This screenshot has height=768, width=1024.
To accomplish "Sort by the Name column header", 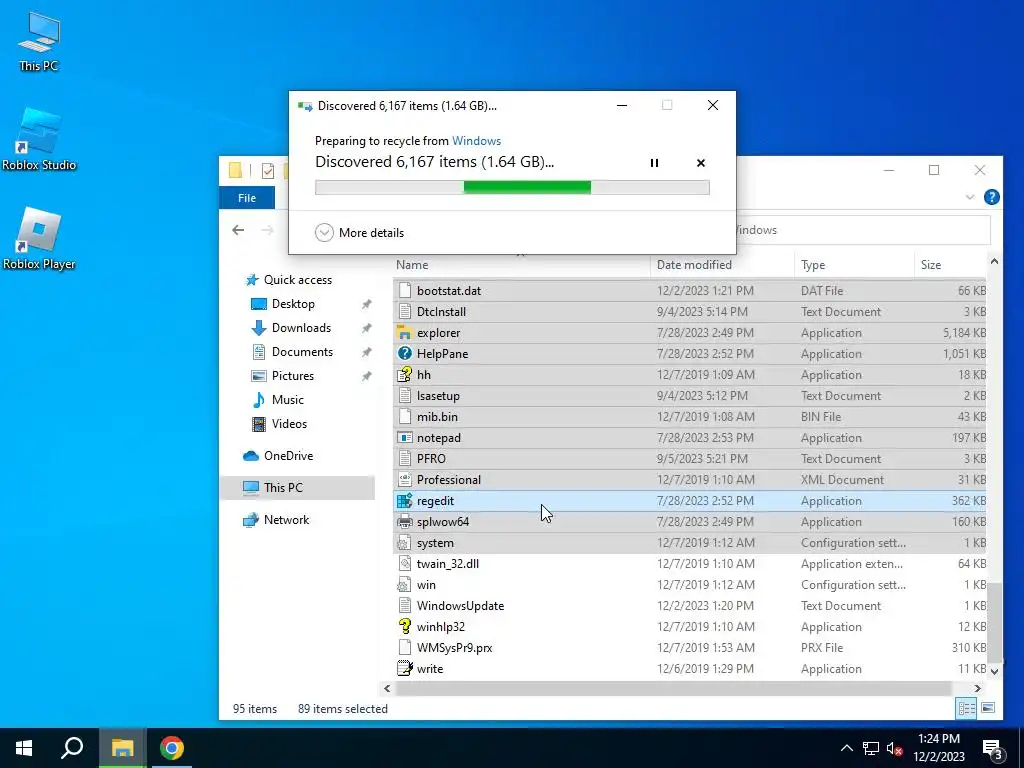I will tap(520, 264).
